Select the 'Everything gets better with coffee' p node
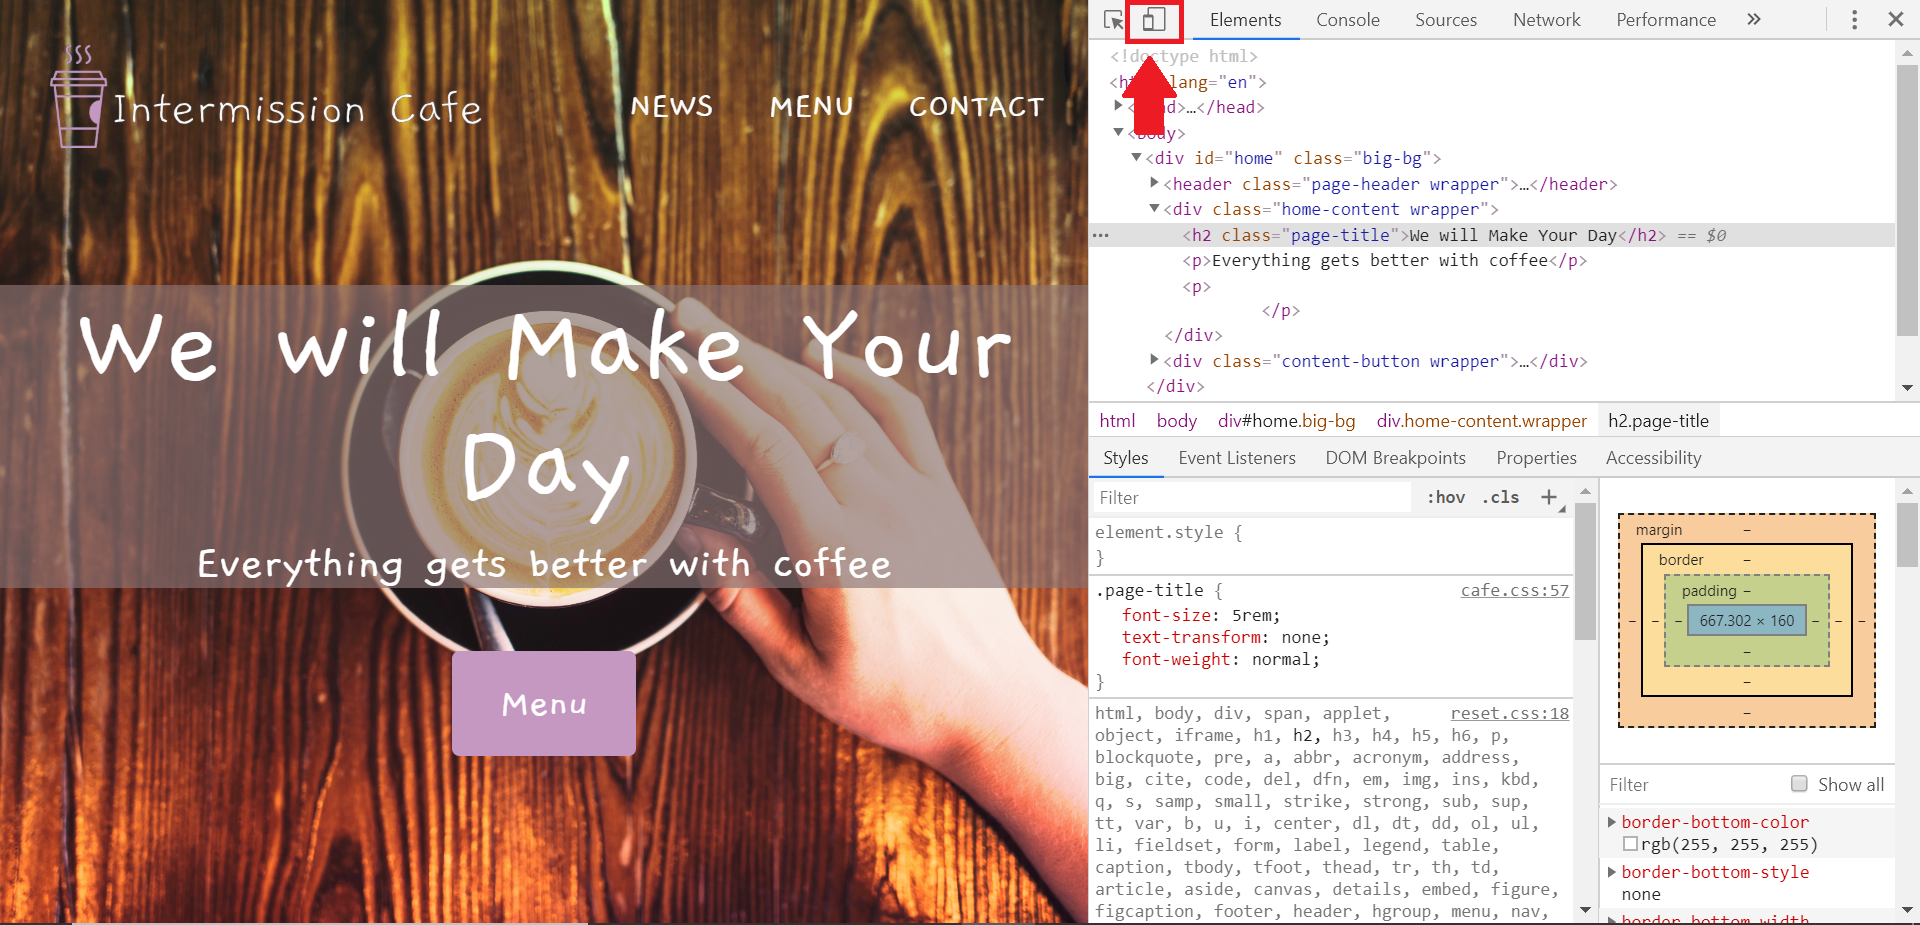This screenshot has height=925, width=1920. 1385,261
